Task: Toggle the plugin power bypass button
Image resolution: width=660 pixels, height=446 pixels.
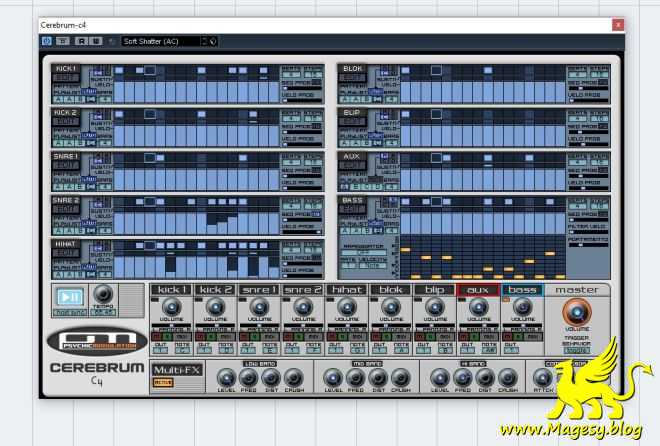Action: pyautogui.click(x=46, y=41)
